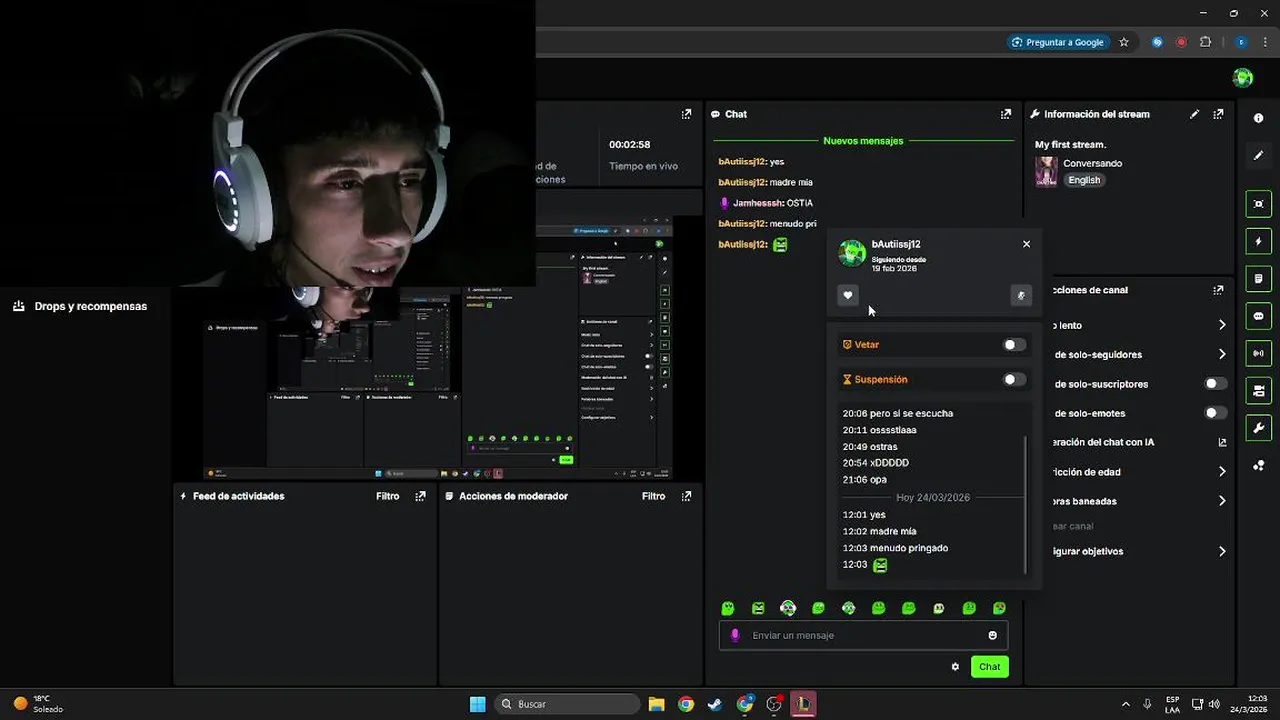Screen dimensions: 1280x720
Task: Click the Nuevos mensajes divider label
Action: pos(863,141)
